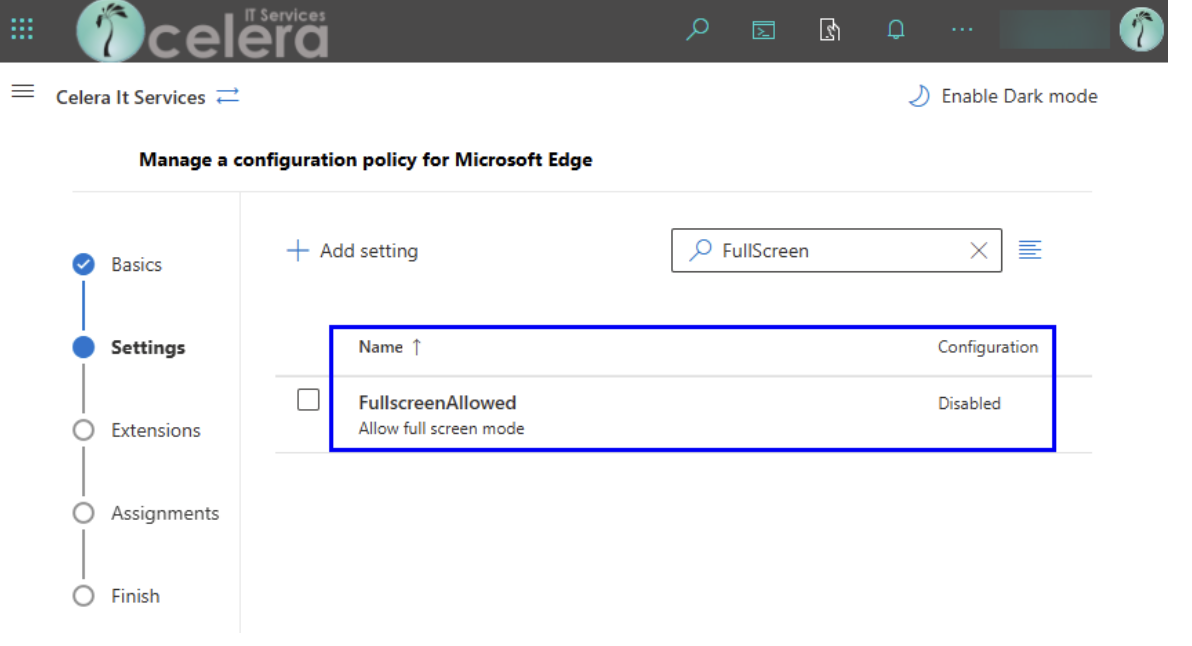This screenshot has height=646, width=1192.
Task: Switch organization via arrows next to Celera
Action: [227, 97]
